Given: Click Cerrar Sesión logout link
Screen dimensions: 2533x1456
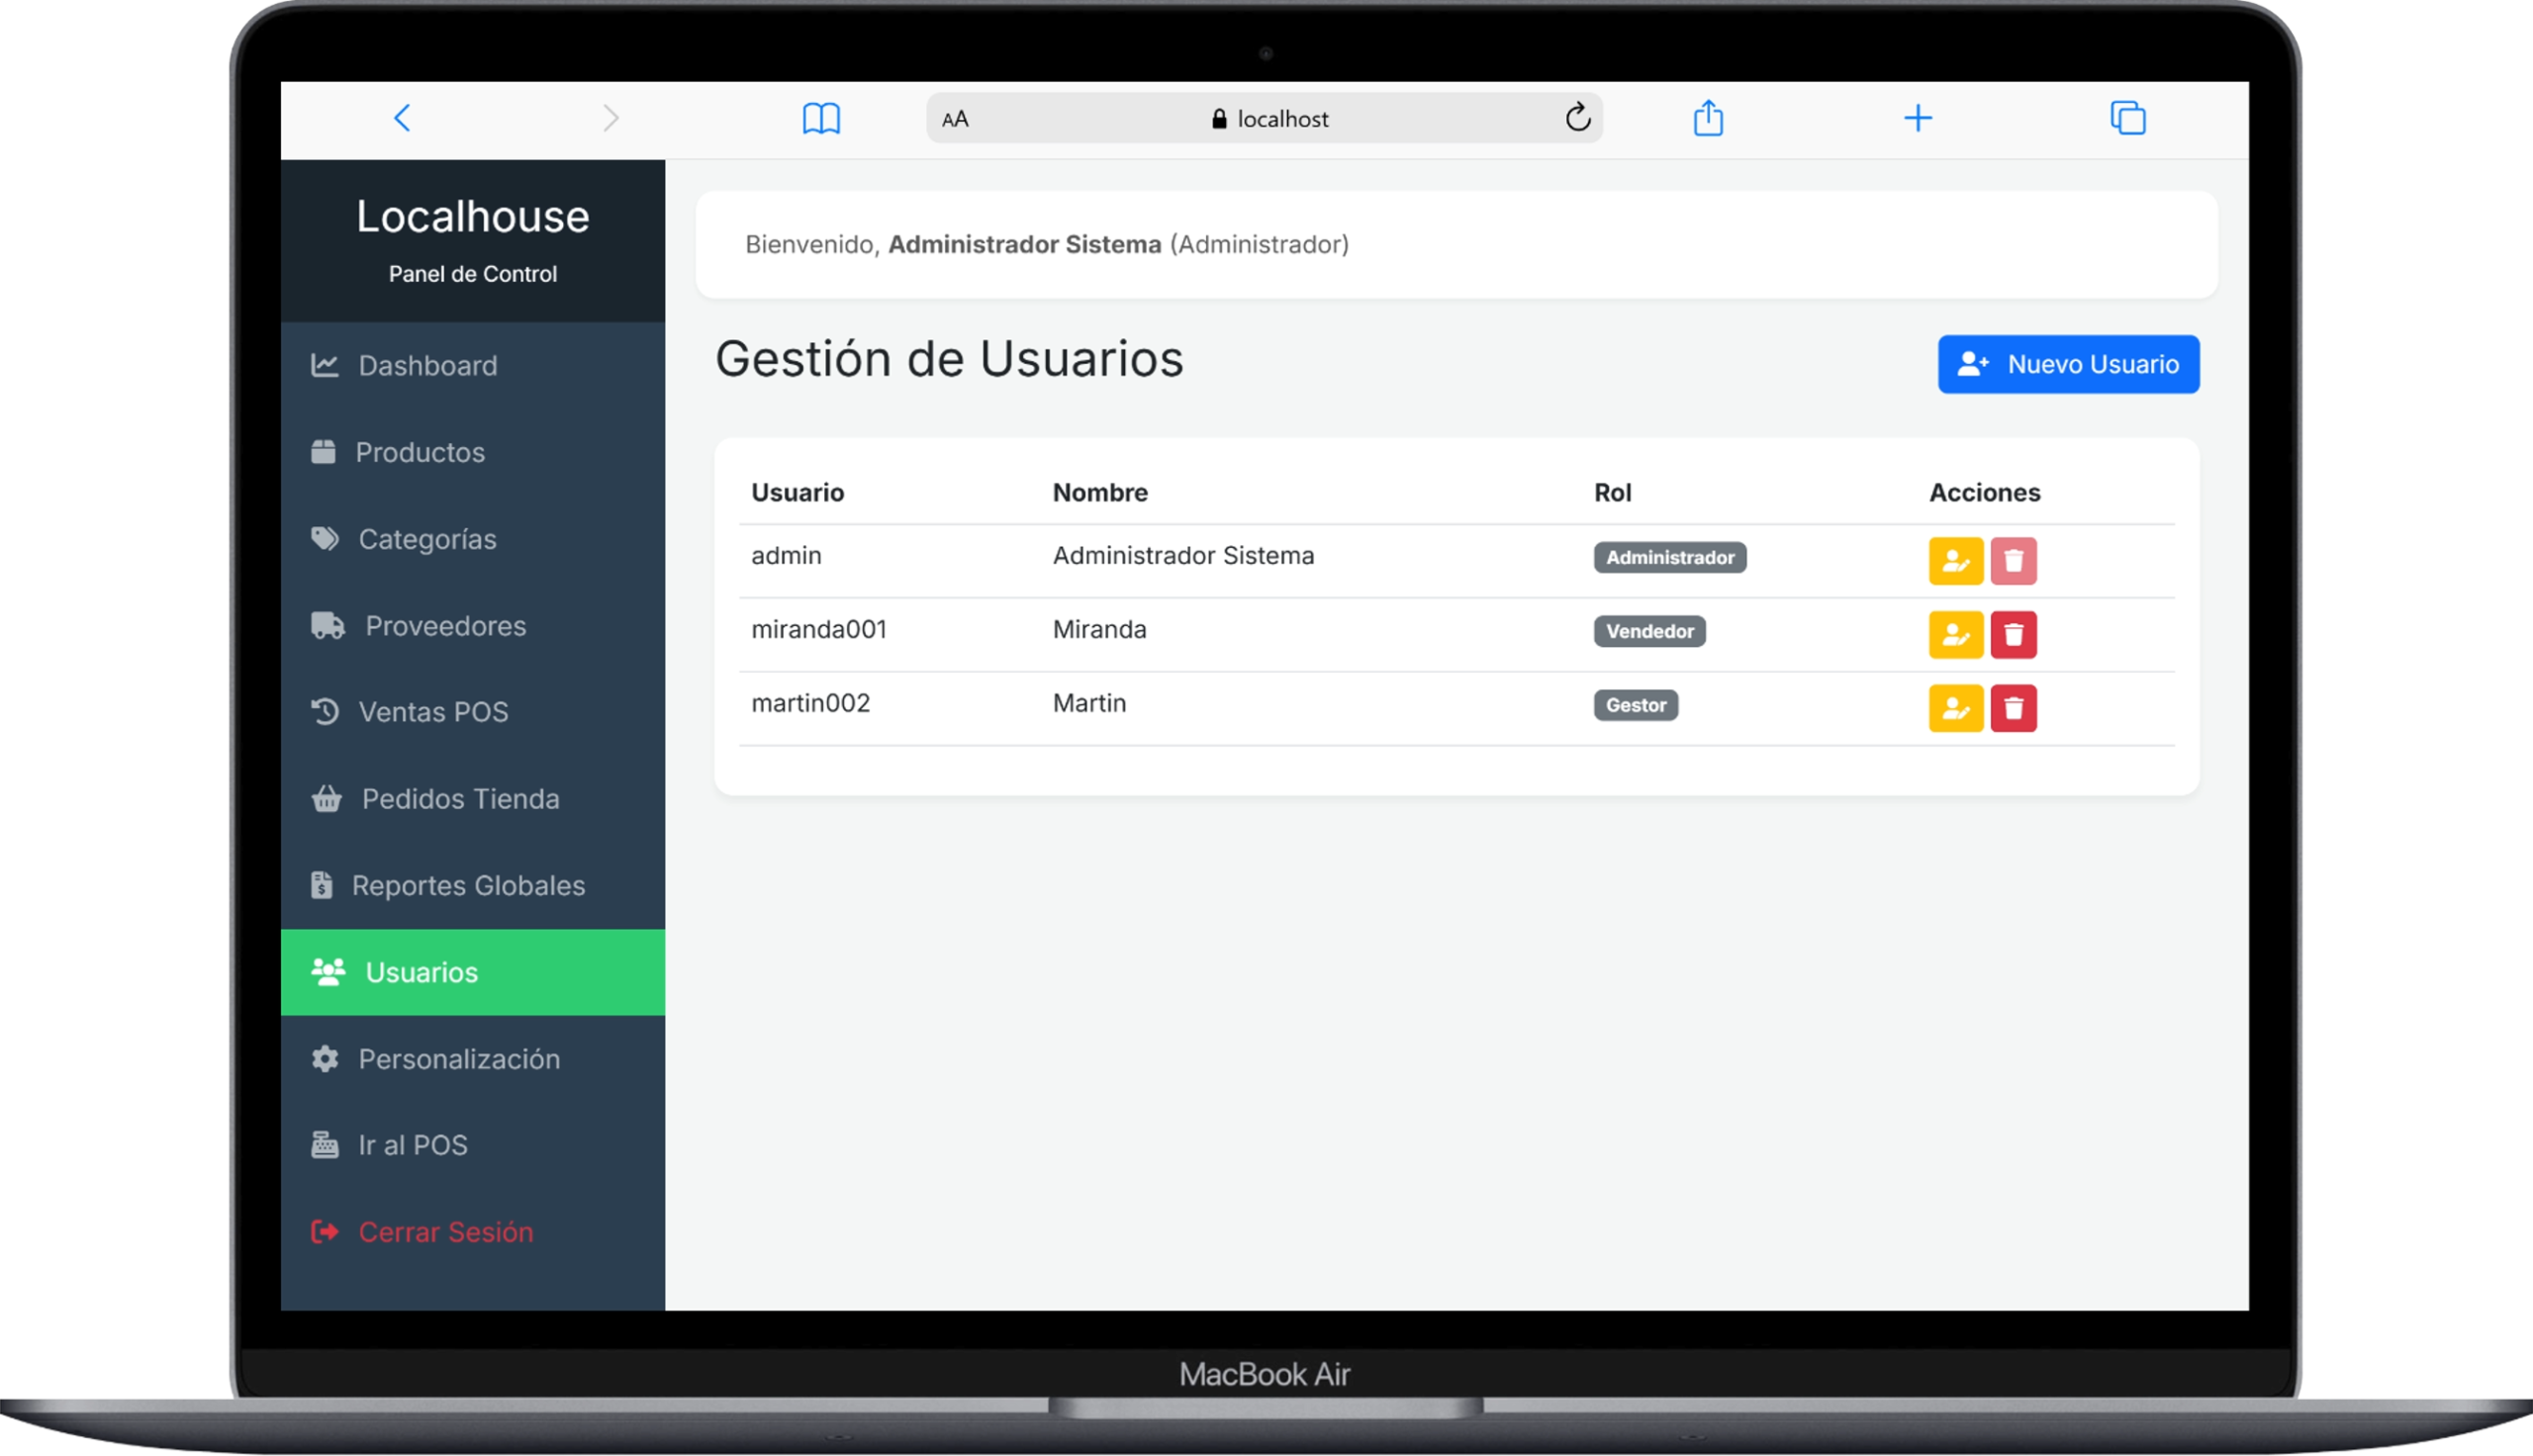Looking at the screenshot, I should (445, 1232).
